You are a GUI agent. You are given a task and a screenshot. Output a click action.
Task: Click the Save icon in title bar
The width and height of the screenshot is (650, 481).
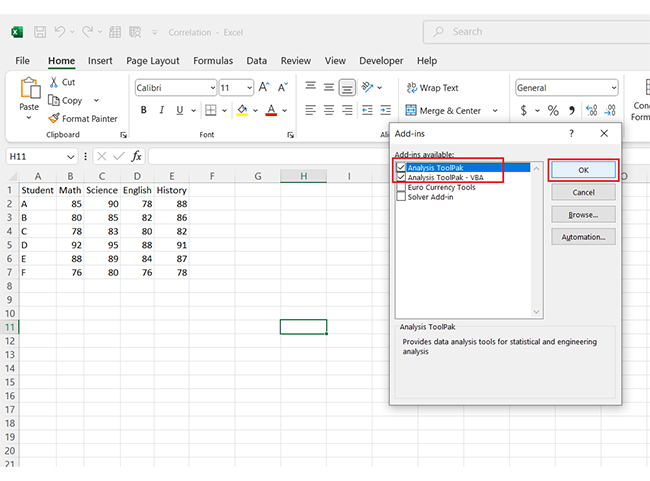[40, 32]
